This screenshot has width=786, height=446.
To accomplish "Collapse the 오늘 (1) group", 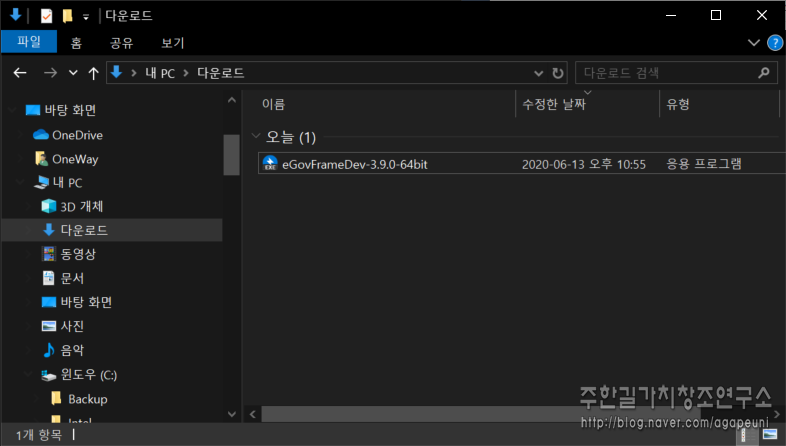I will 256,136.
